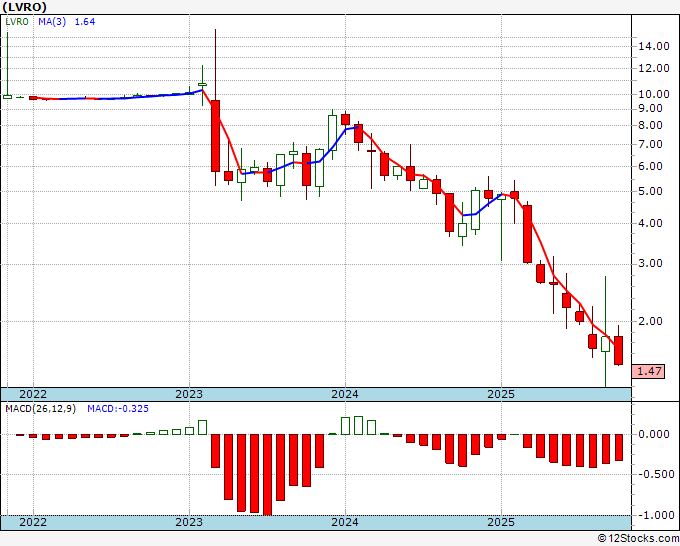
Task: Click the 14.00 price axis label
Action: [x=654, y=46]
